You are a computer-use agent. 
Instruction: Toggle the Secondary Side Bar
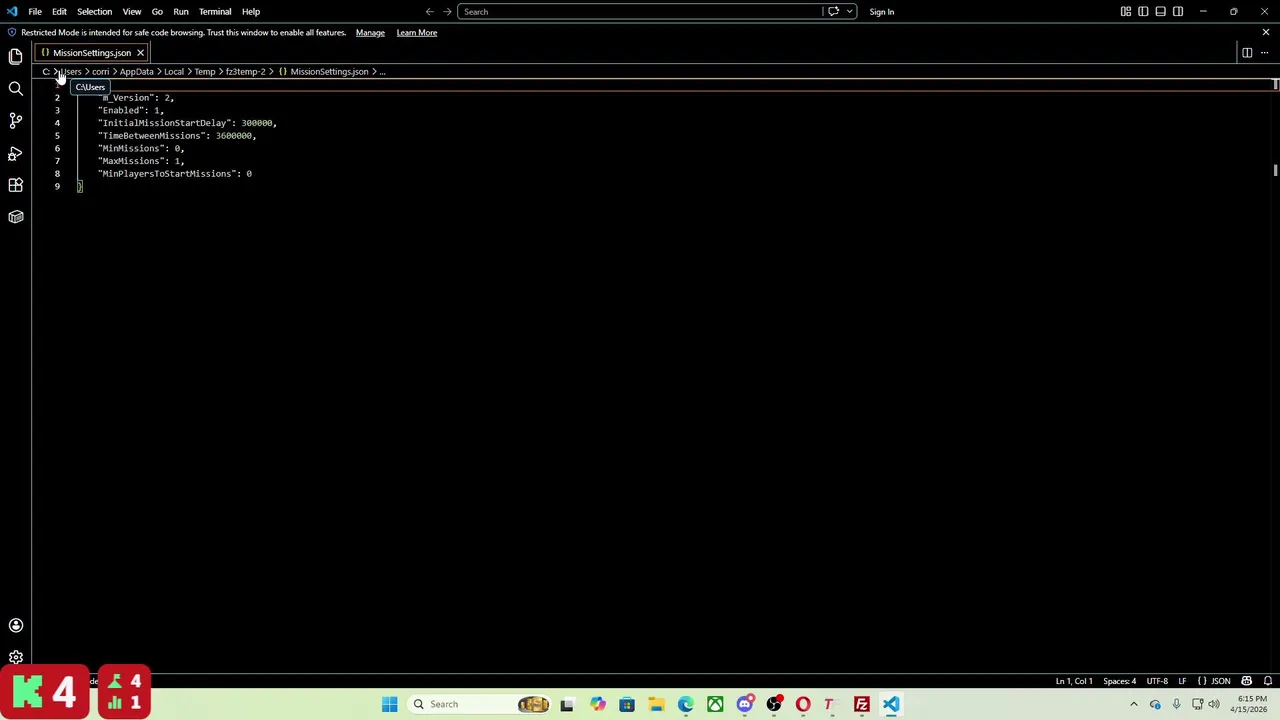(1178, 11)
